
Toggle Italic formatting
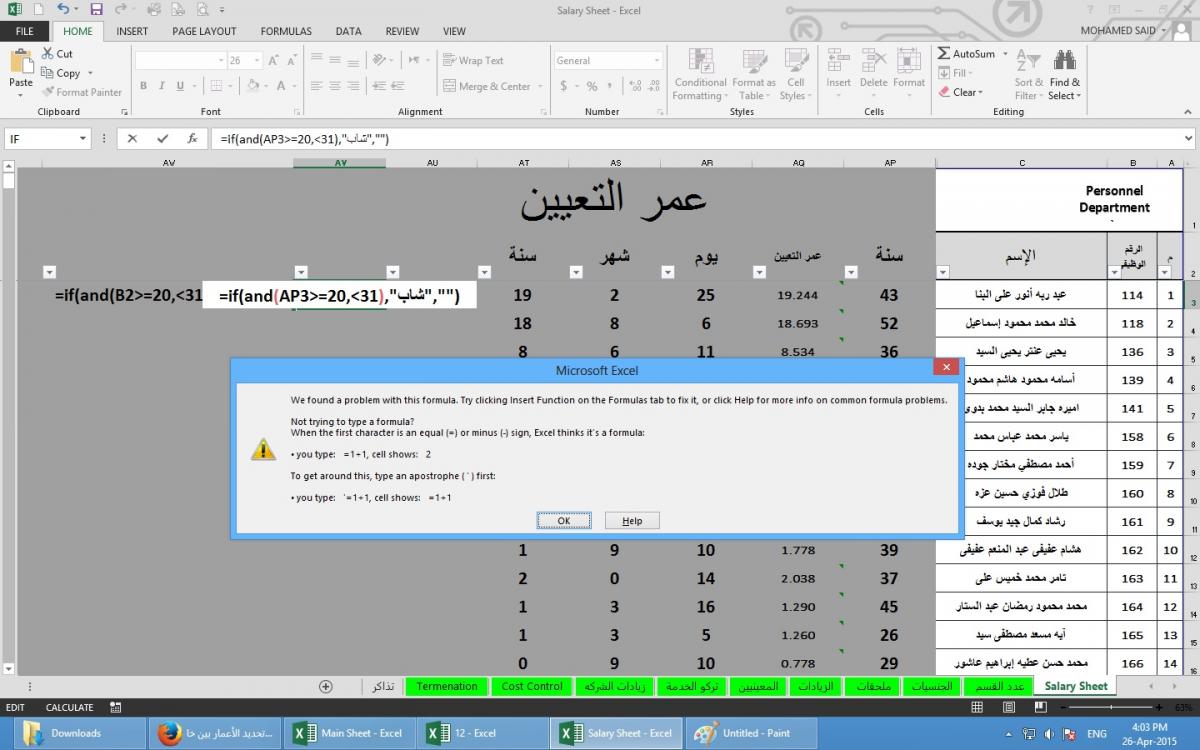[x=161, y=86]
